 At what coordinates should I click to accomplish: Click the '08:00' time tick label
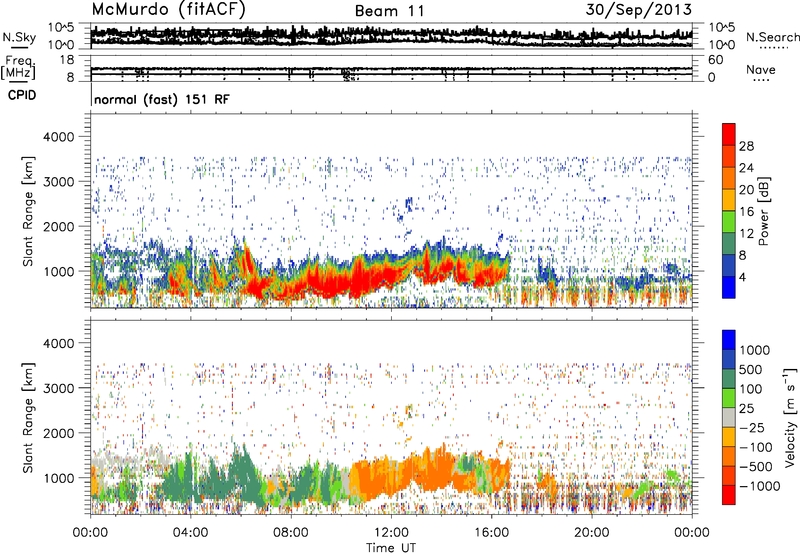click(291, 533)
